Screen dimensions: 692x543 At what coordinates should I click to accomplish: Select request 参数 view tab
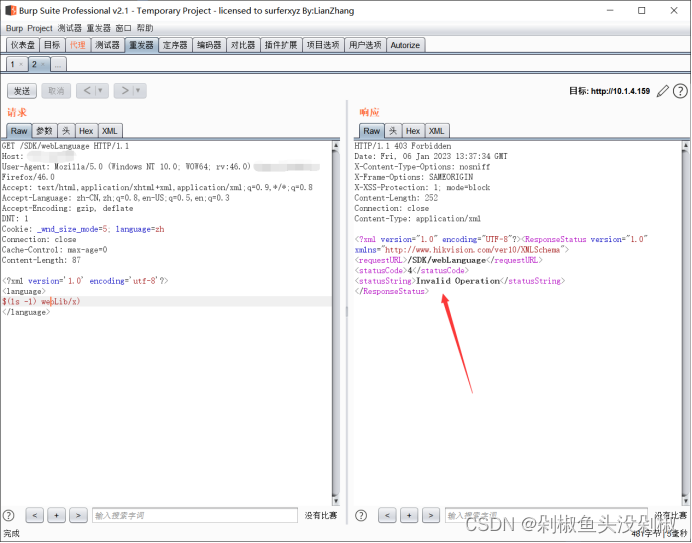click(x=44, y=131)
